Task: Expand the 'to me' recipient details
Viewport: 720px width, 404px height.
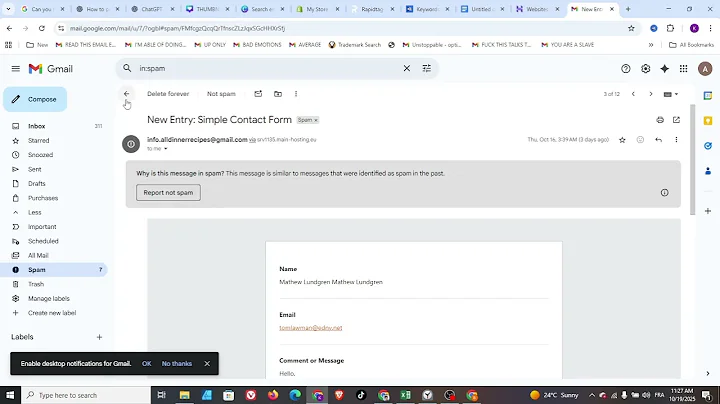Action: [x=166, y=149]
